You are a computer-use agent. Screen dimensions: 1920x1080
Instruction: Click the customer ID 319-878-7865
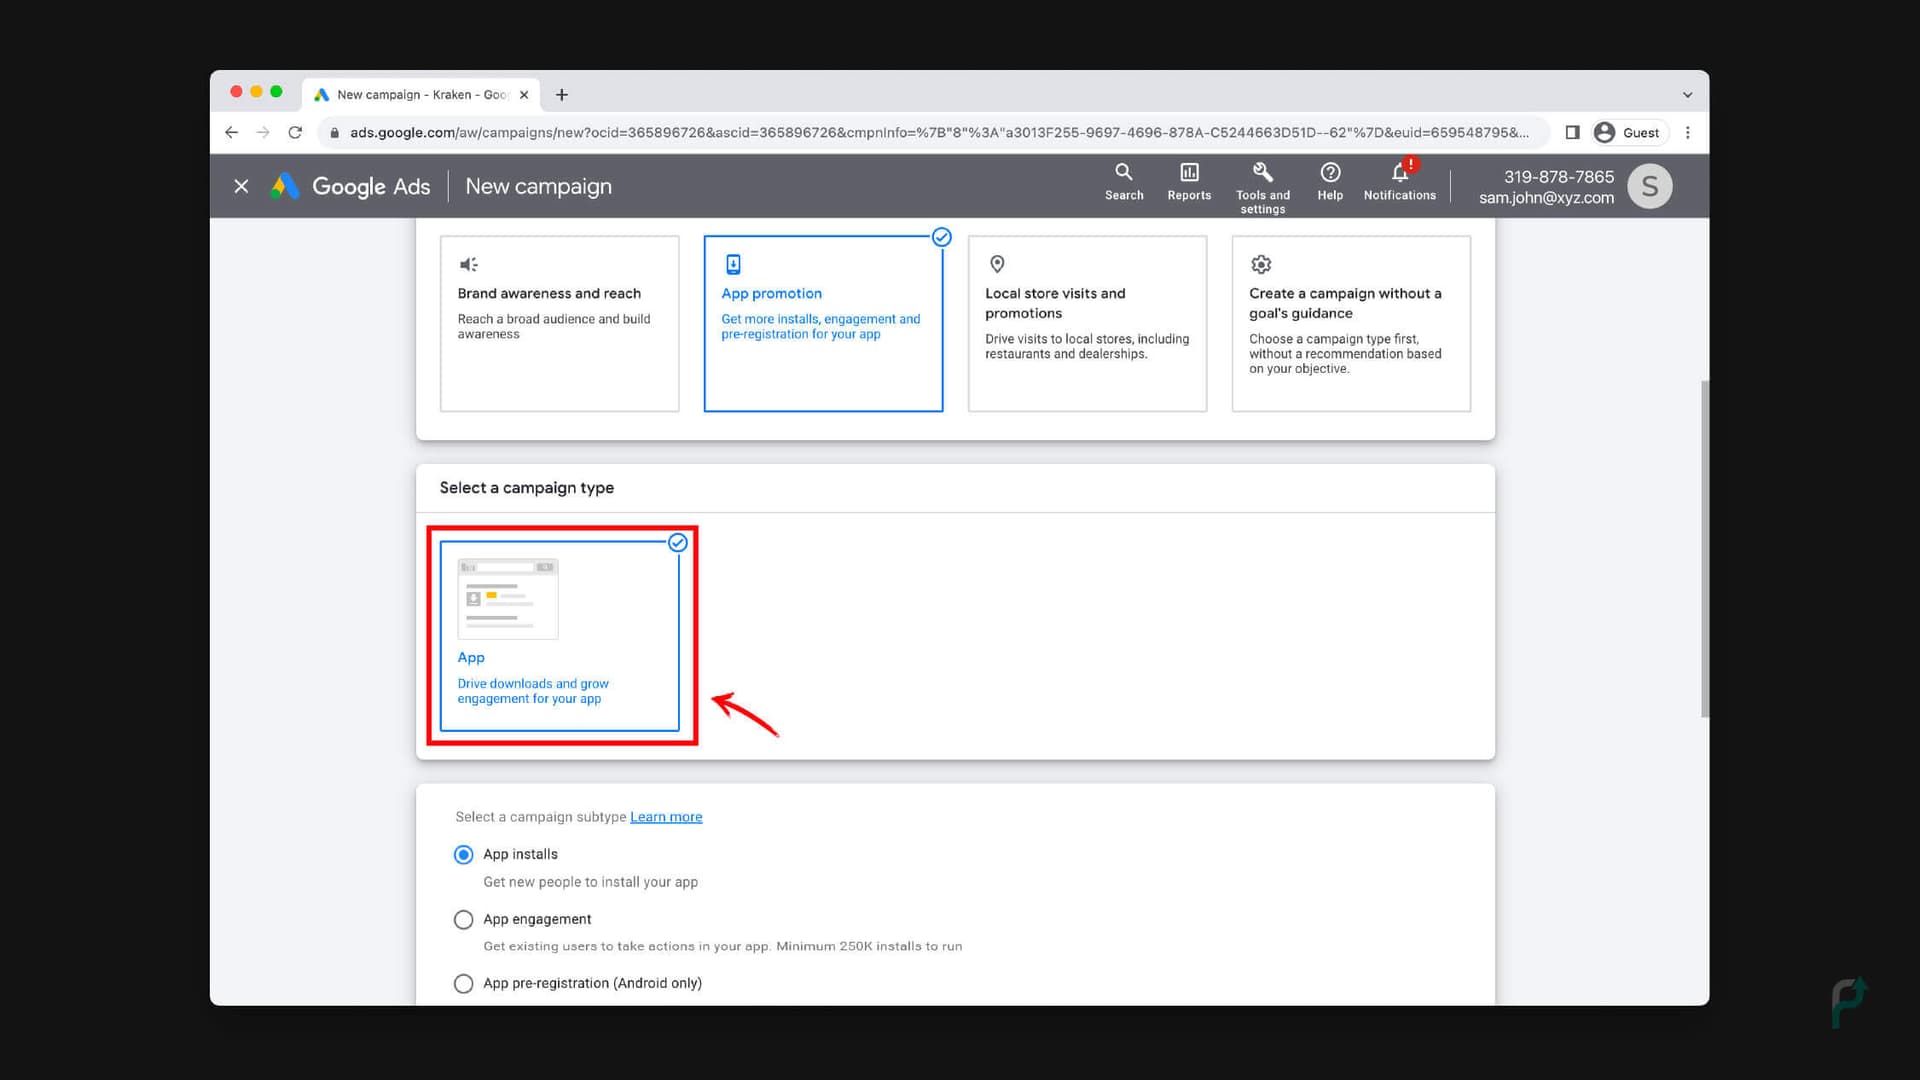click(x=1559, y=177)
